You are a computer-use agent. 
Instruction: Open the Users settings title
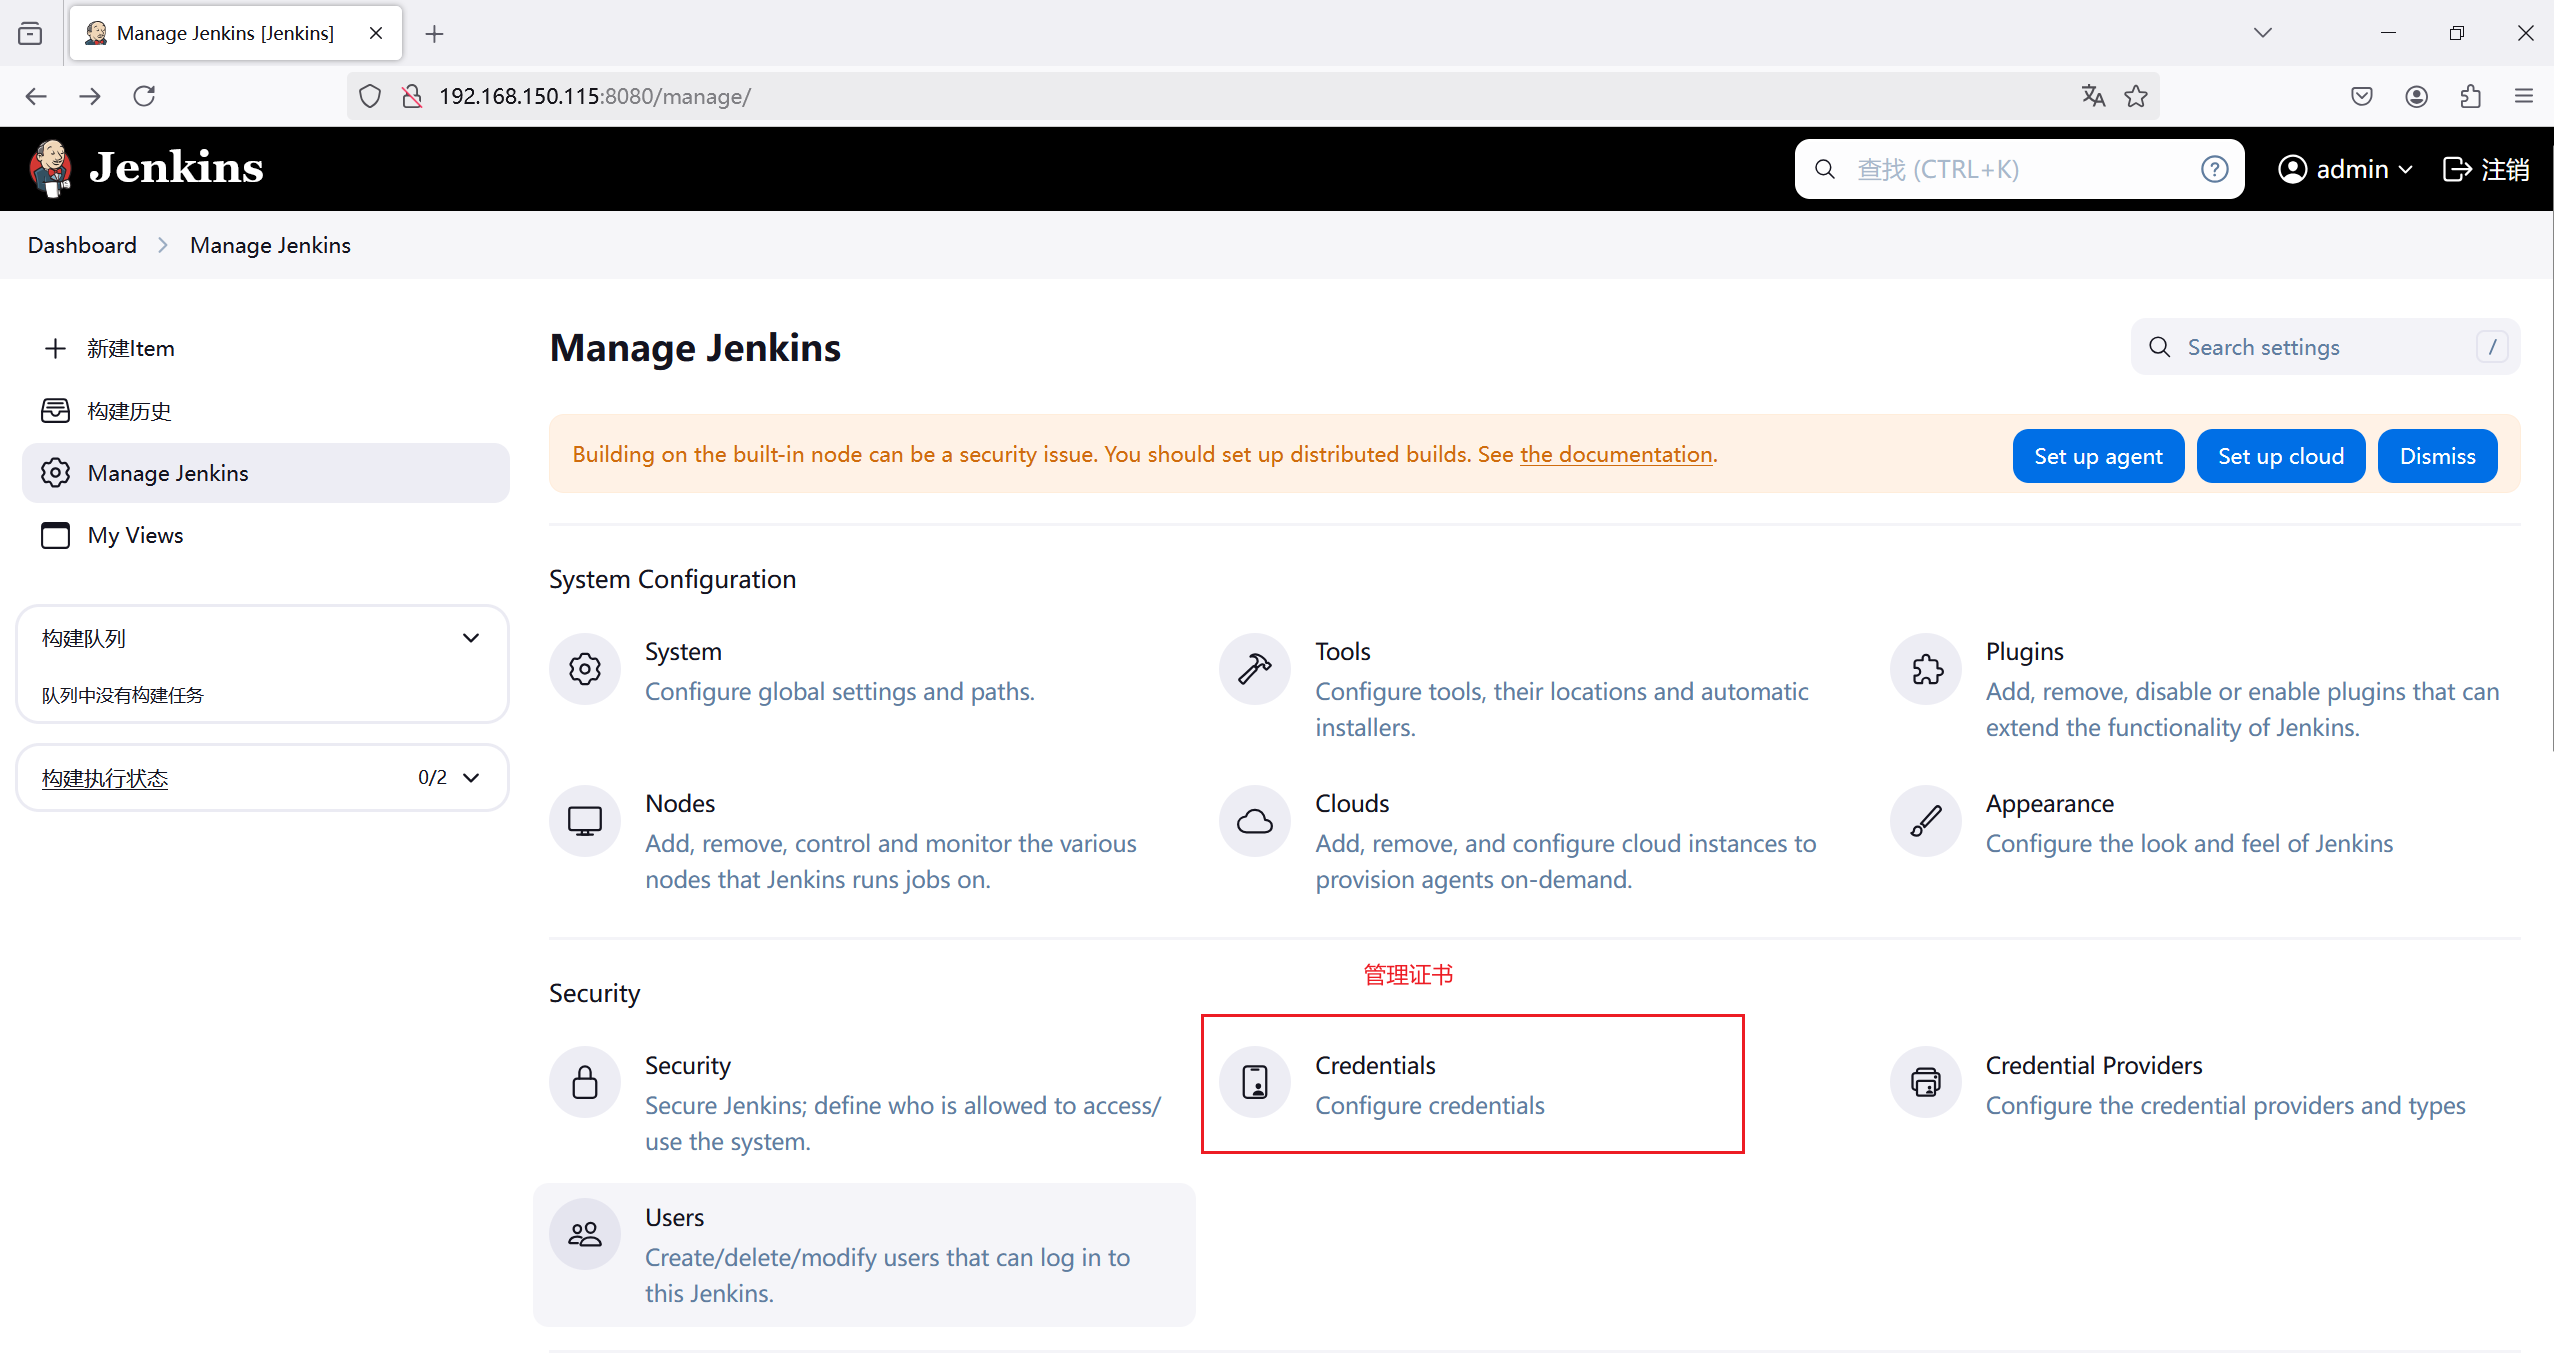coord(674,1217)
